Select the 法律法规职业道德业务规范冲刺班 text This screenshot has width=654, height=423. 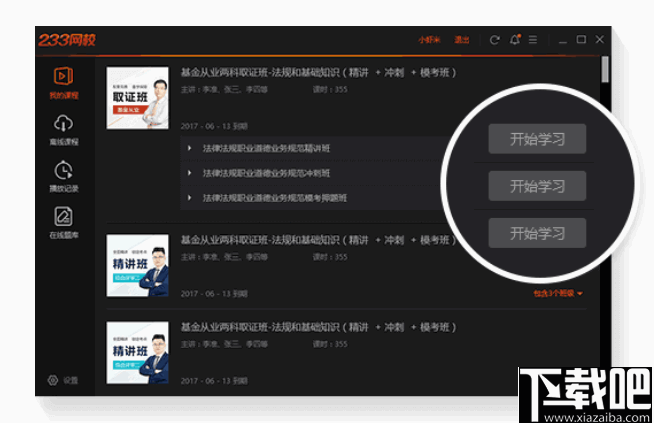point(266,173)
